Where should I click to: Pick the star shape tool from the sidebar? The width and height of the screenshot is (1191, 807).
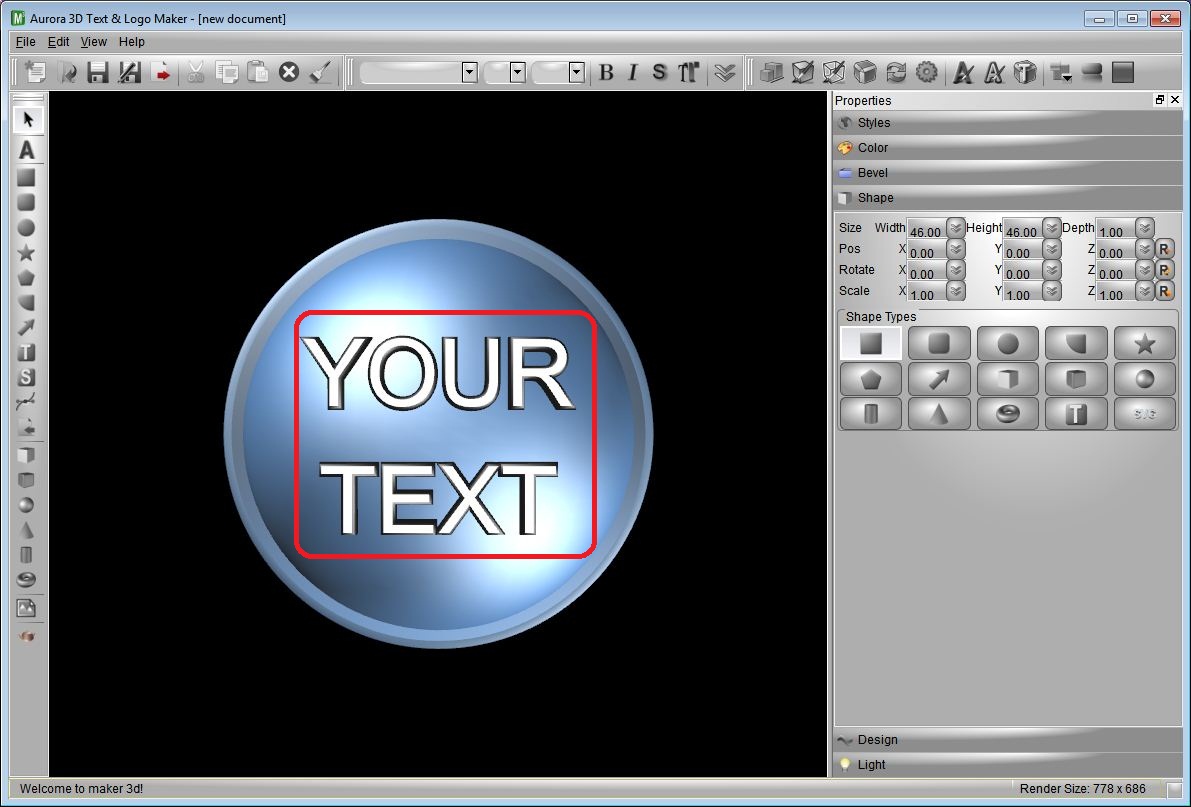point(27,253)
